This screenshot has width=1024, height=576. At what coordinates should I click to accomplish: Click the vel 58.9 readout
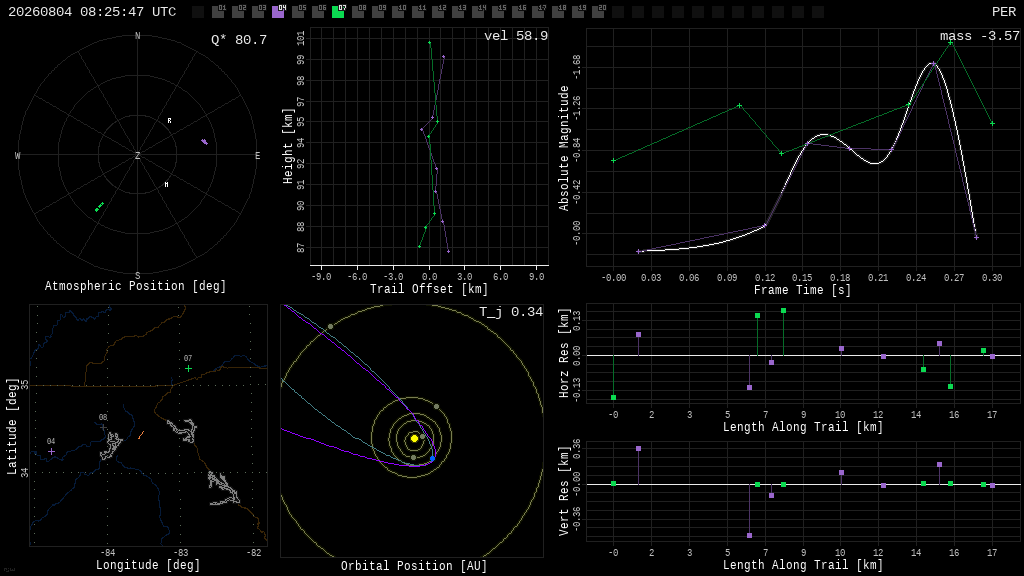(x=516, y=36)
